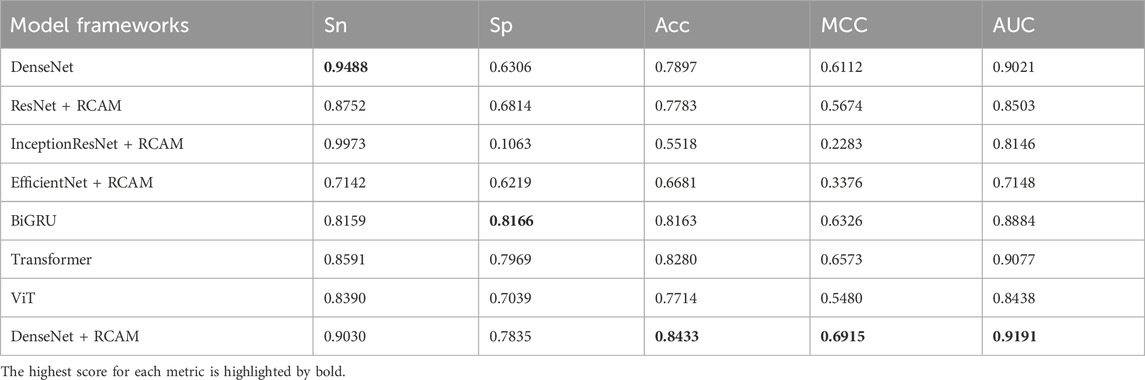Click the Sp column header
The image size is (1145, 380).
[x=500, y=26]
